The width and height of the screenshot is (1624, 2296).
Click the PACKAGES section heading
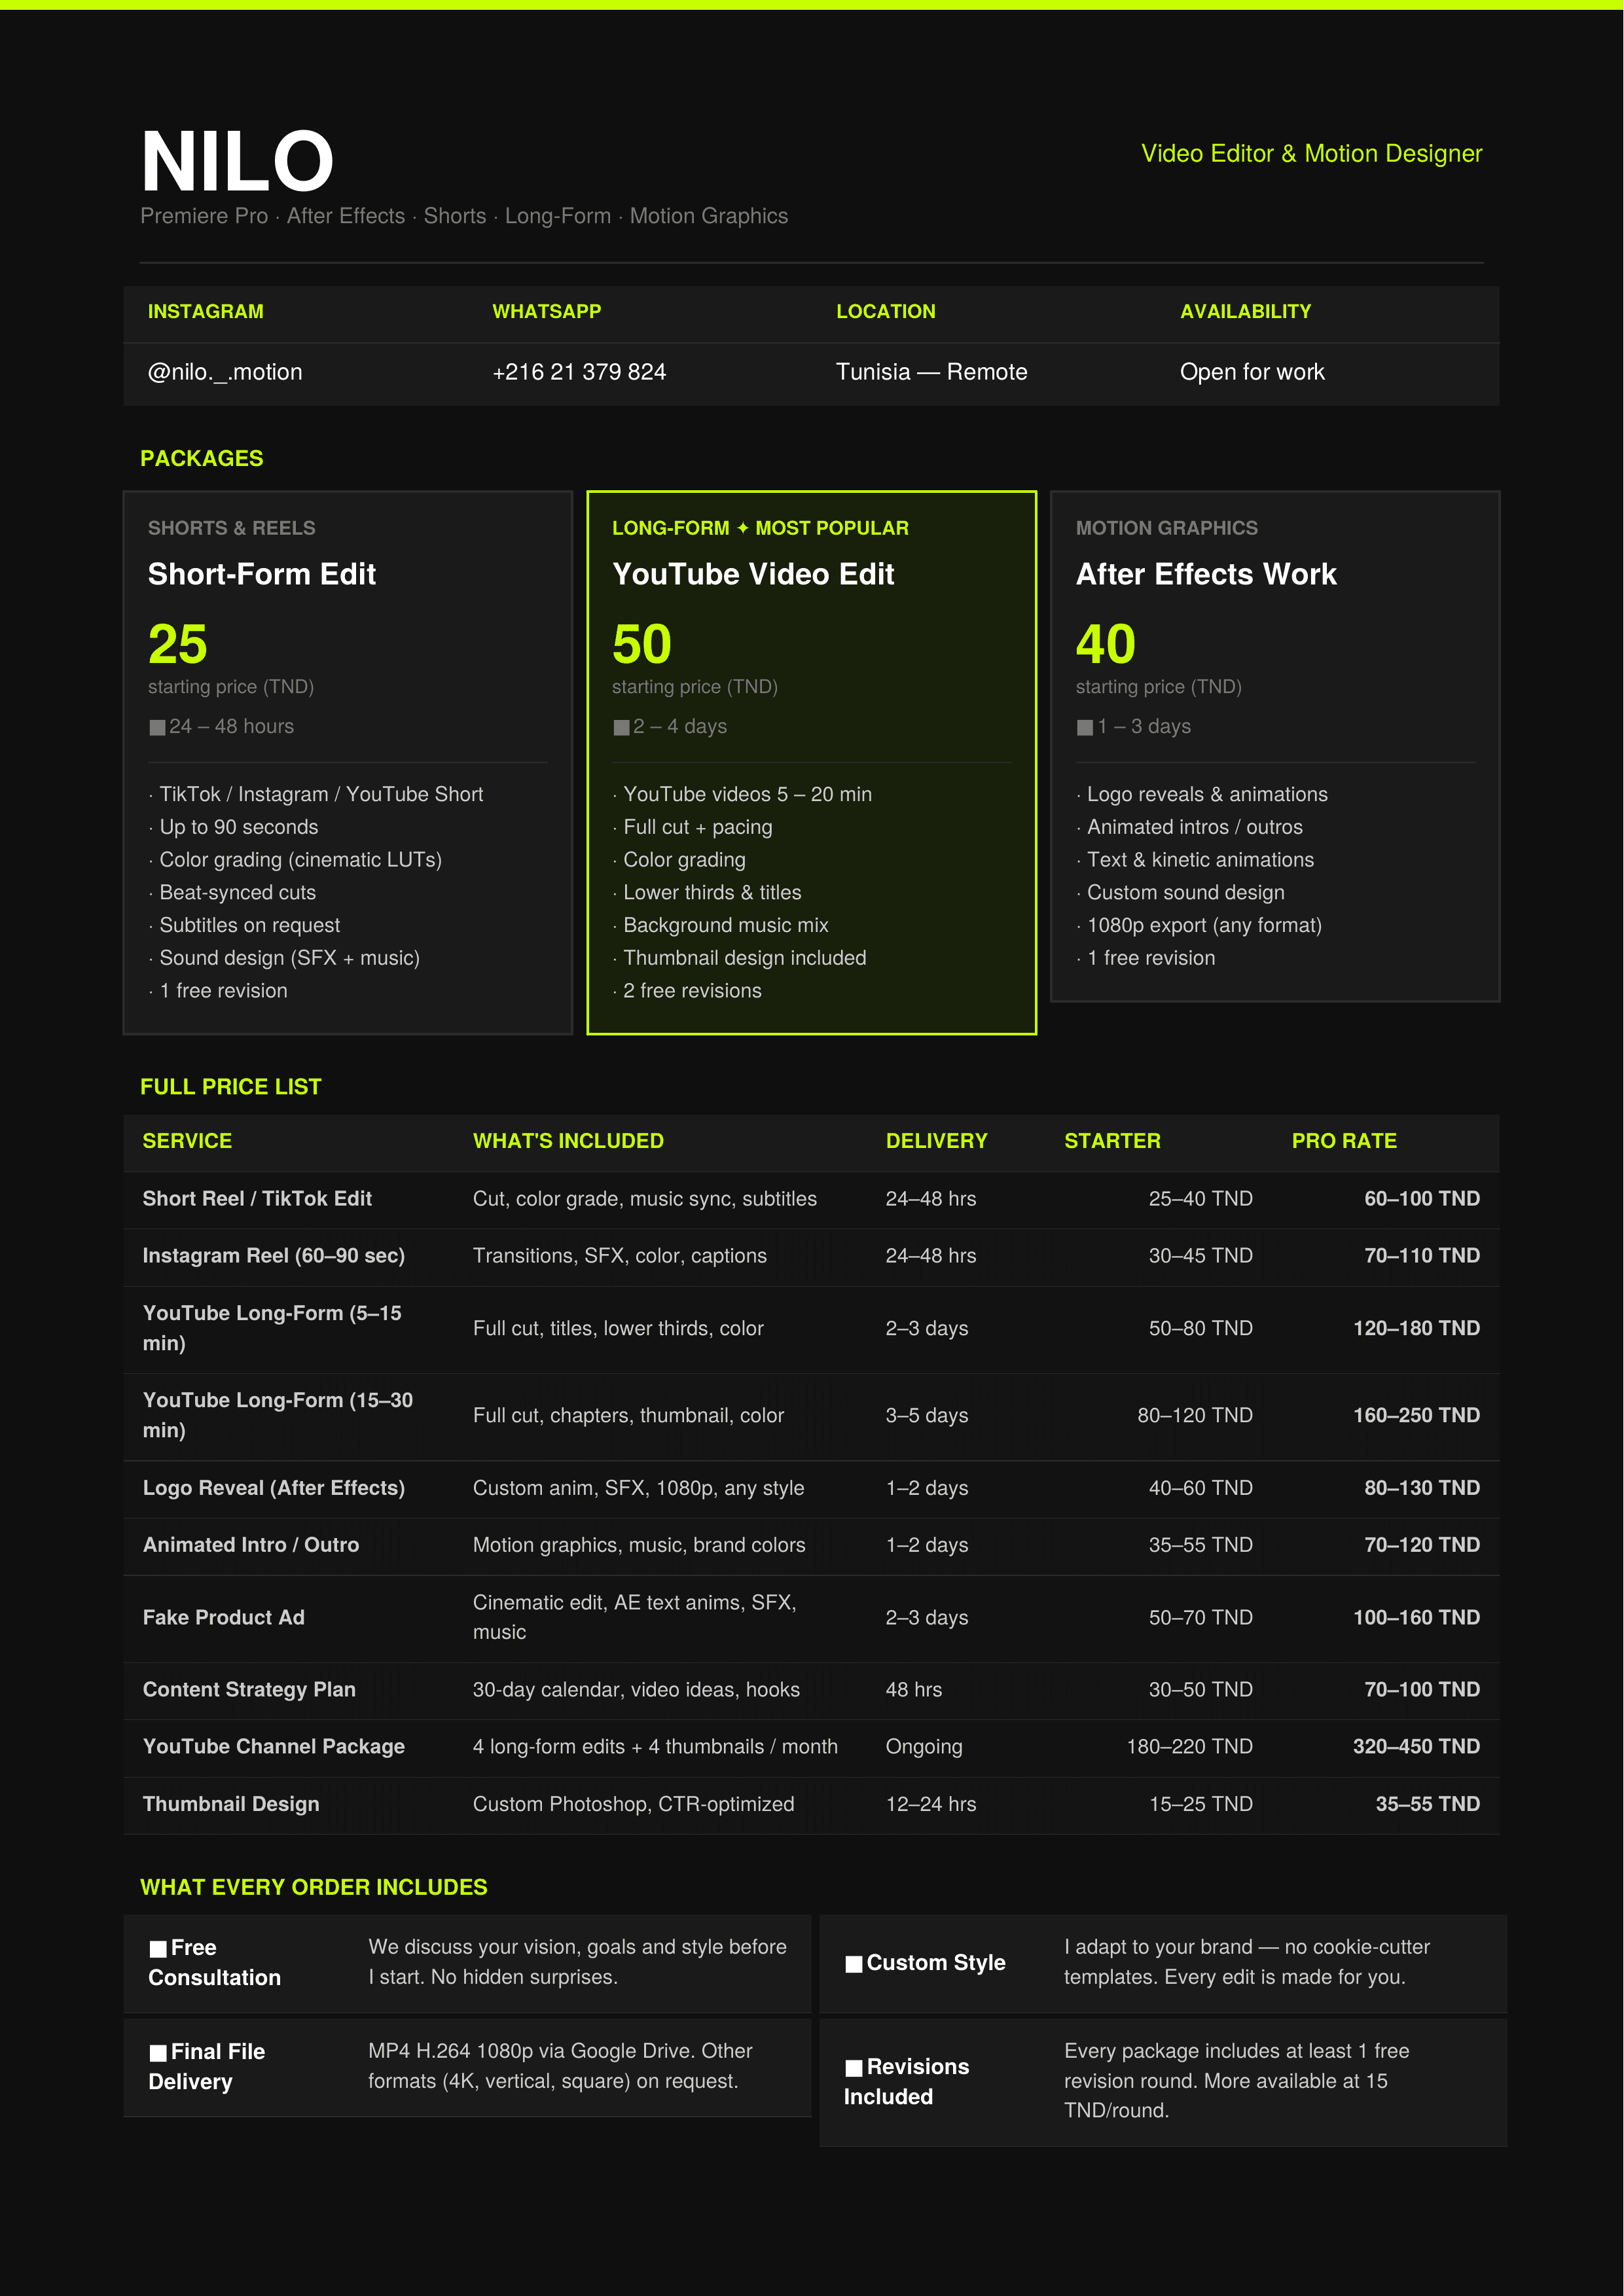click(201, 458)
